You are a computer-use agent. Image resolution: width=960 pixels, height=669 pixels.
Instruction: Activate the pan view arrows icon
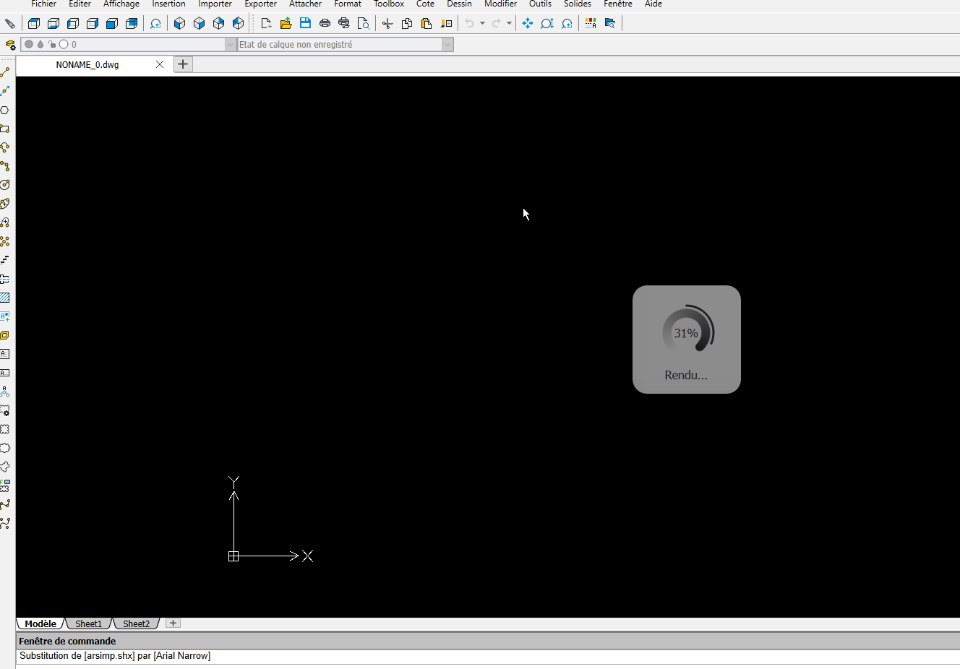pyautogui.click(x=527, y=24)
